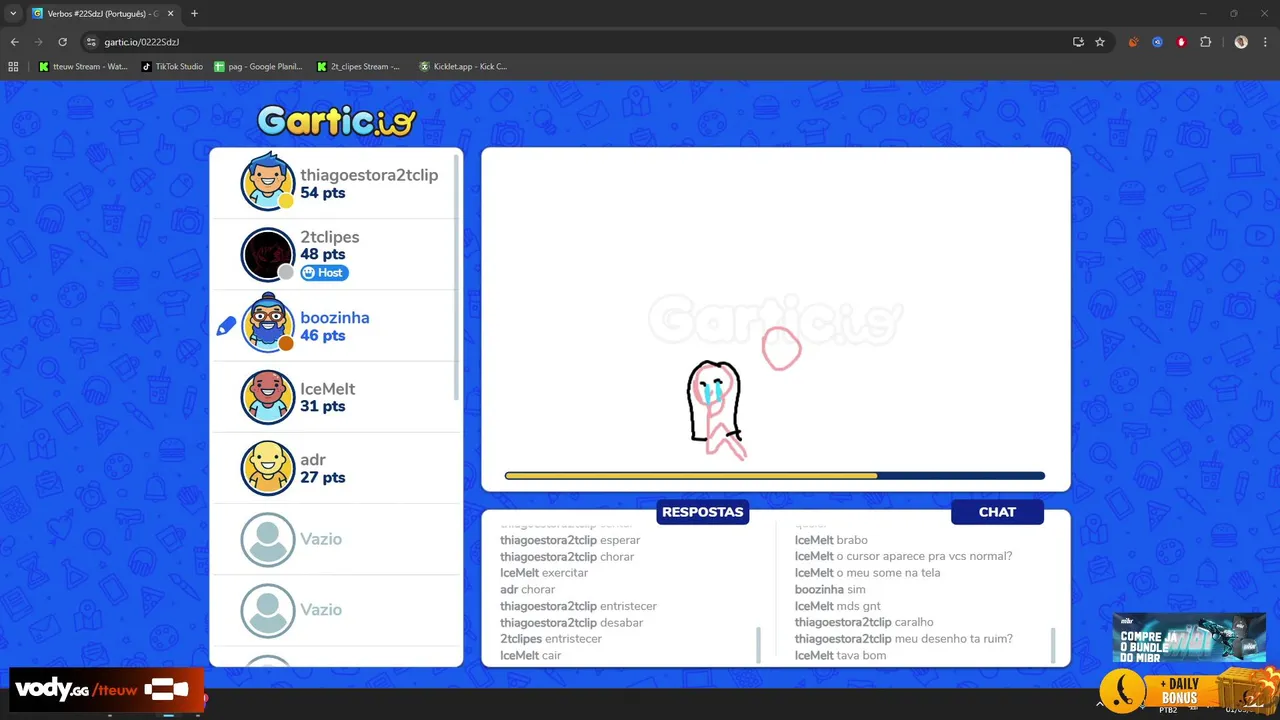This screenshot has height=720, width=1280.
Task: Click the 2tclipes player name
Action: (x=330, y=237)
